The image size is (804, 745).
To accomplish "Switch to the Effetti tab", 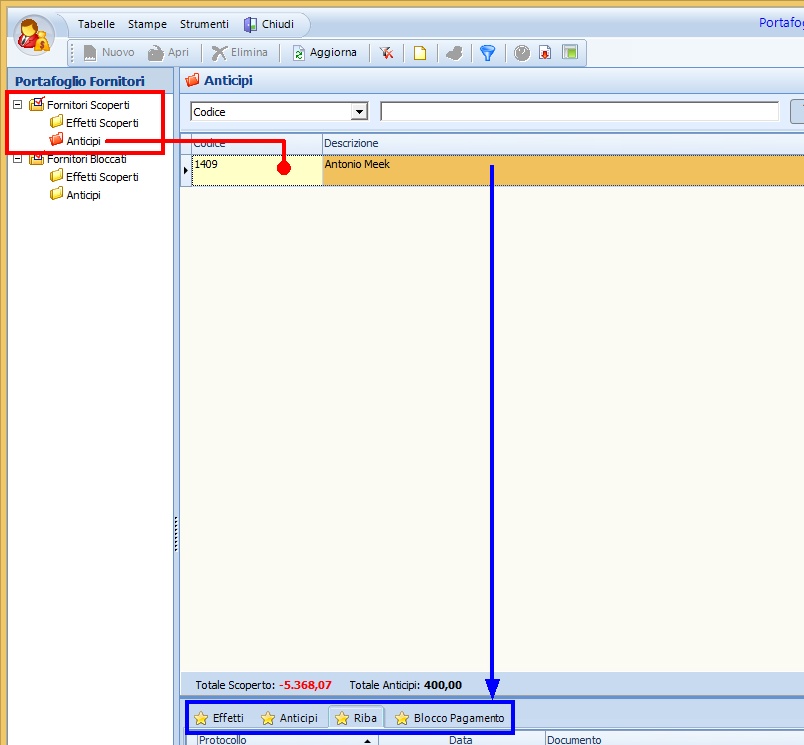I will 219,718.
